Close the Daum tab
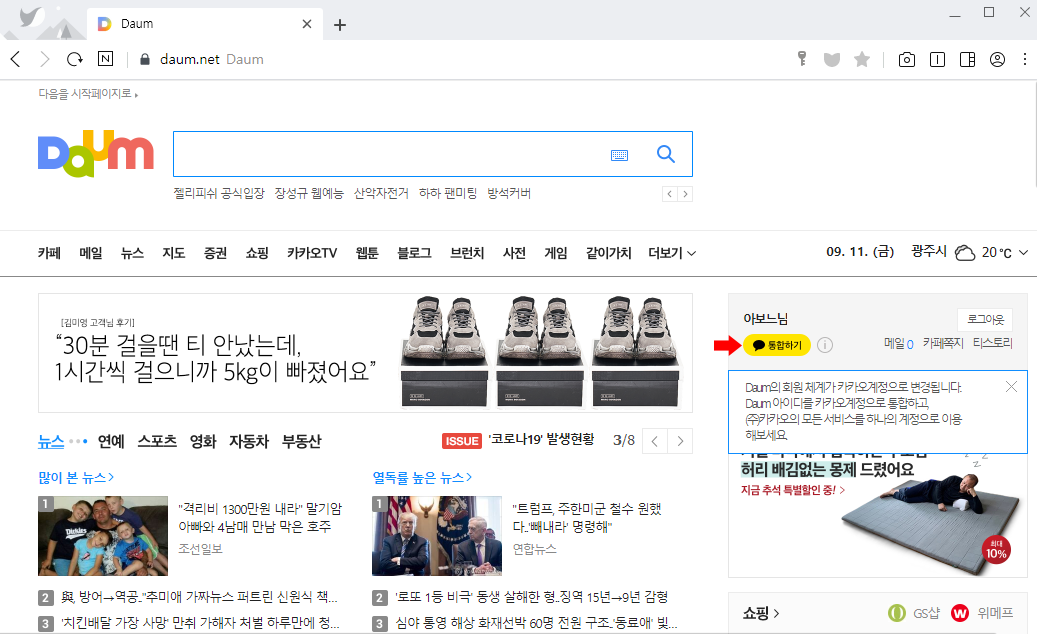 (307, 24)
